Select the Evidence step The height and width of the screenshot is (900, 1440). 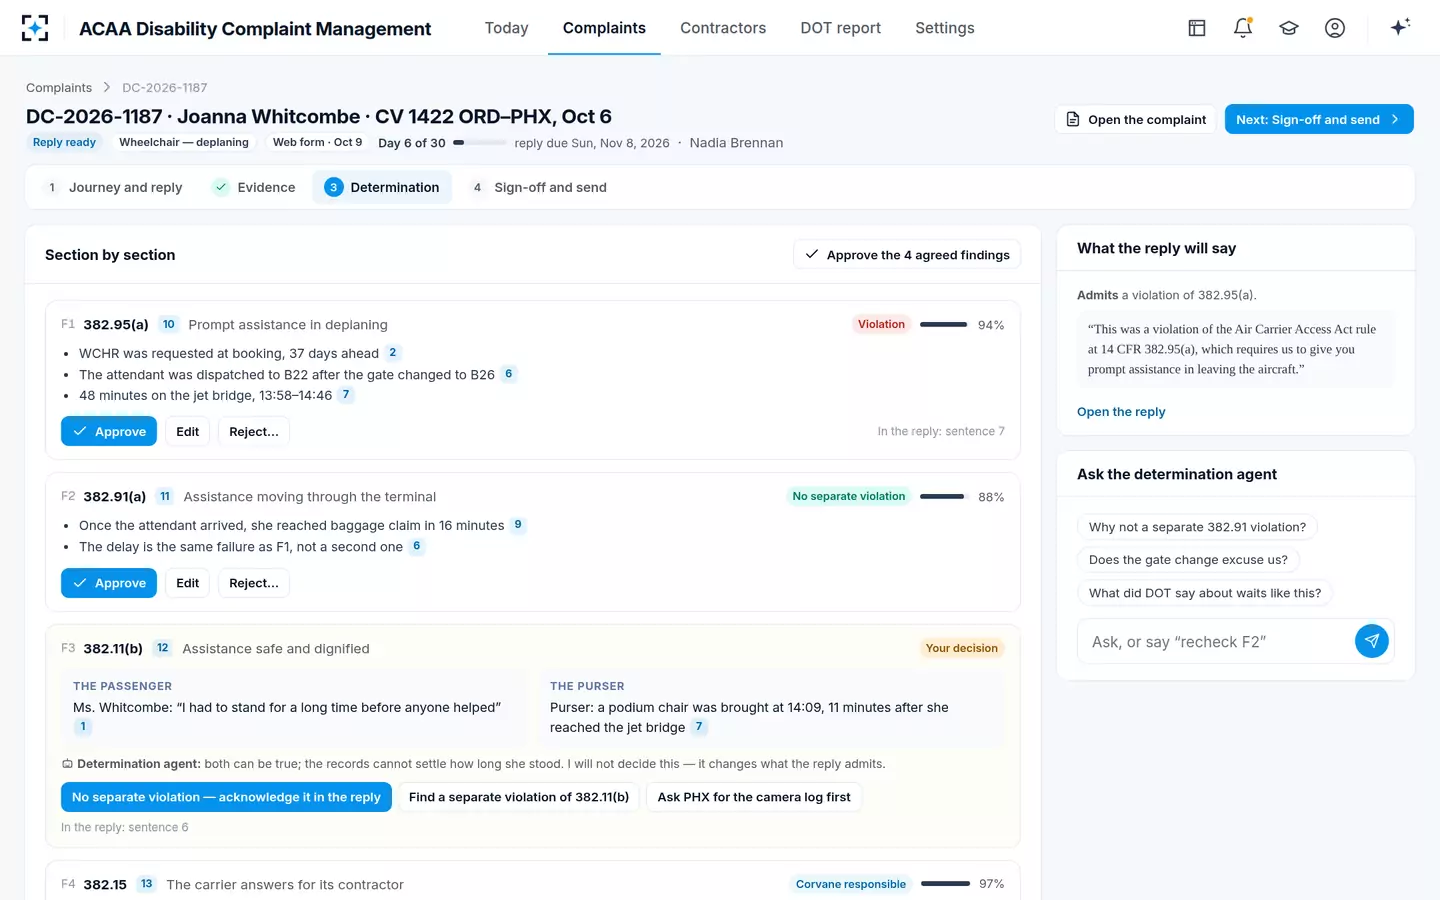click(254, 187)
